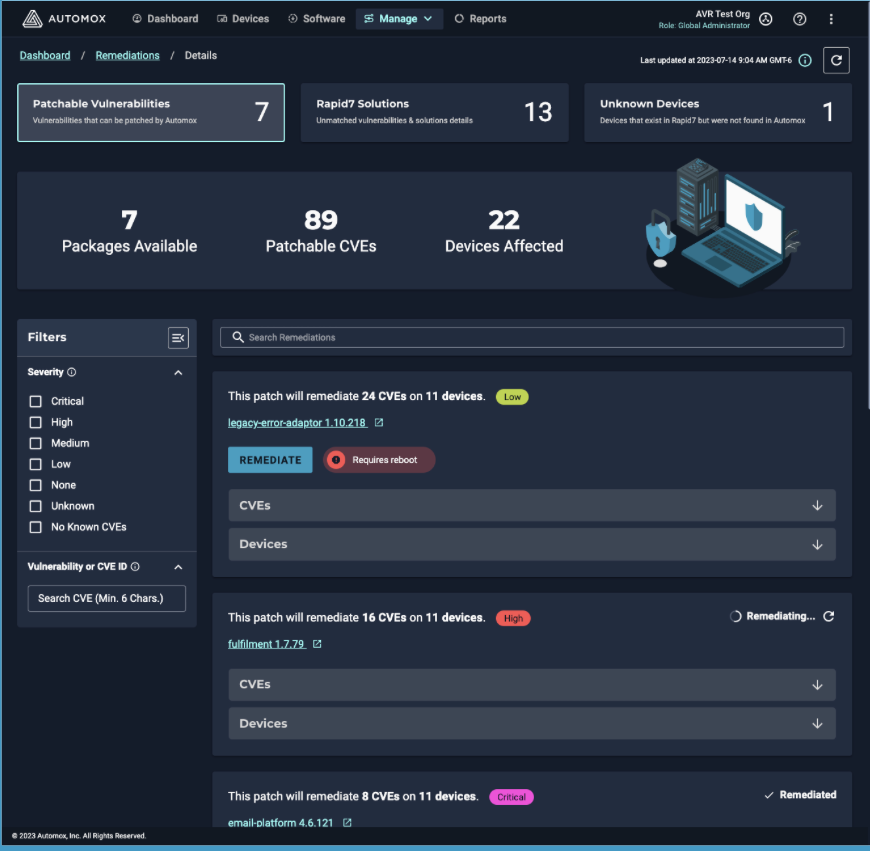
Task: Expand Devices for fulfilment patch
Action: click(x=532, y=723)
